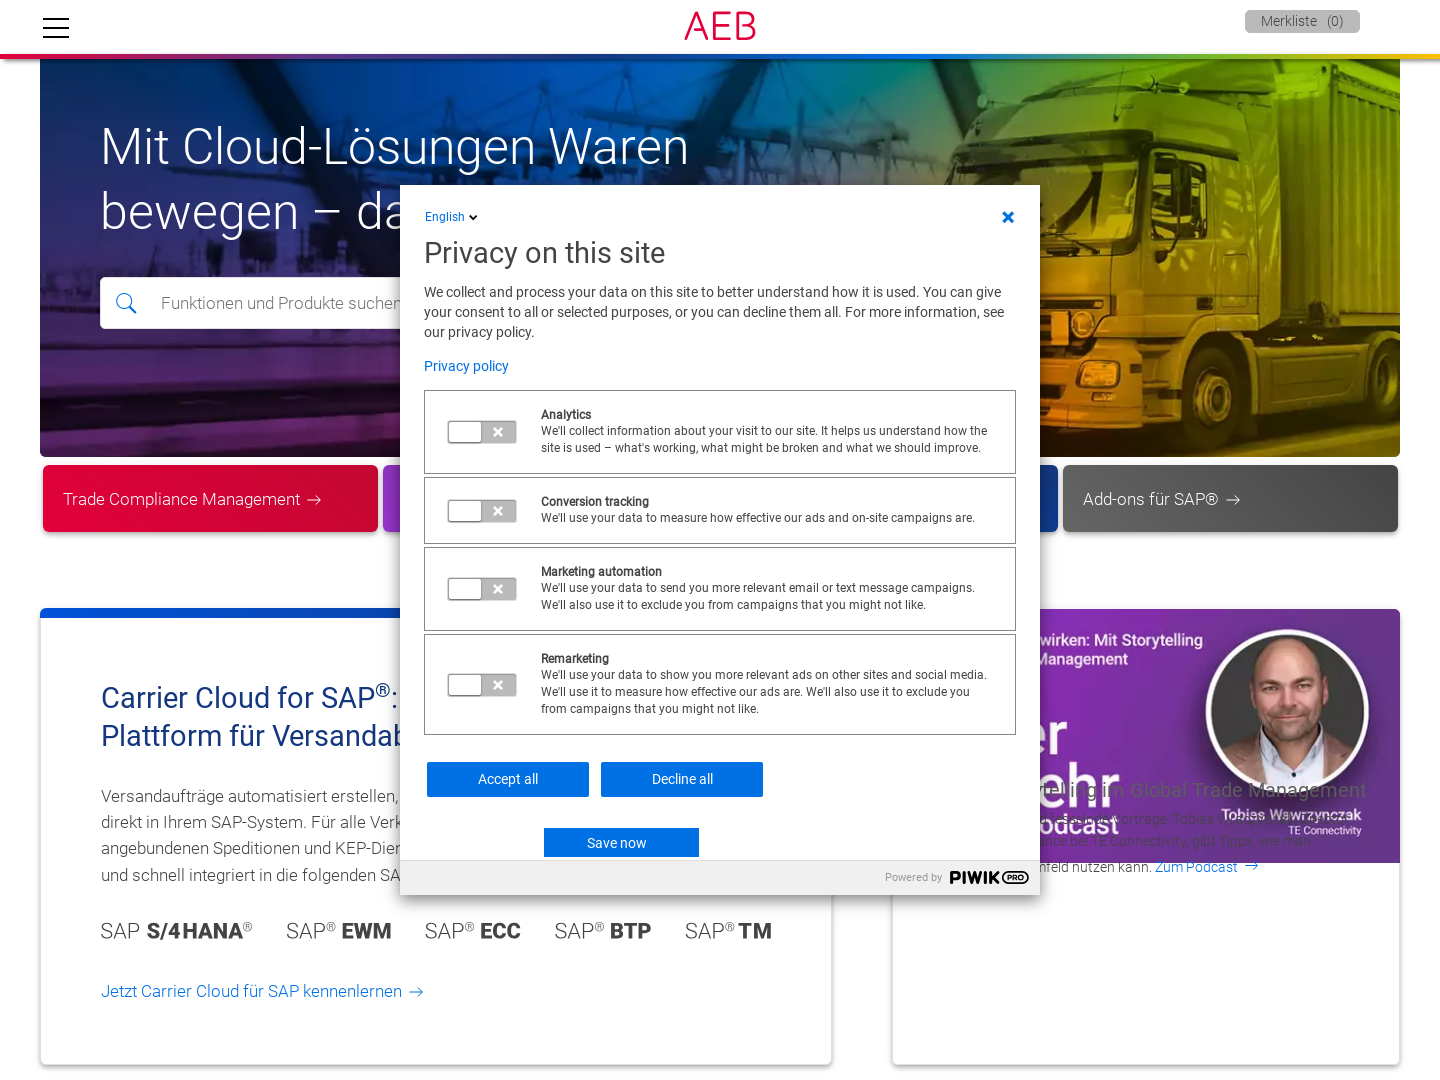Click the SAP S/4HANA logo
The width and height of the screenshot is (1440, 1080).
pos(177,931)
